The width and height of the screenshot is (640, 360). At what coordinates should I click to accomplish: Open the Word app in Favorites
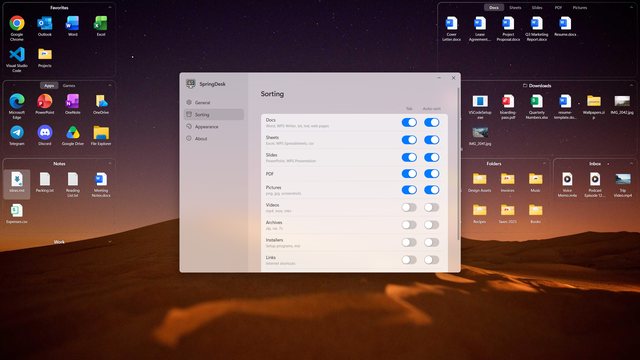pyautogui.click(x=73, y=26)
